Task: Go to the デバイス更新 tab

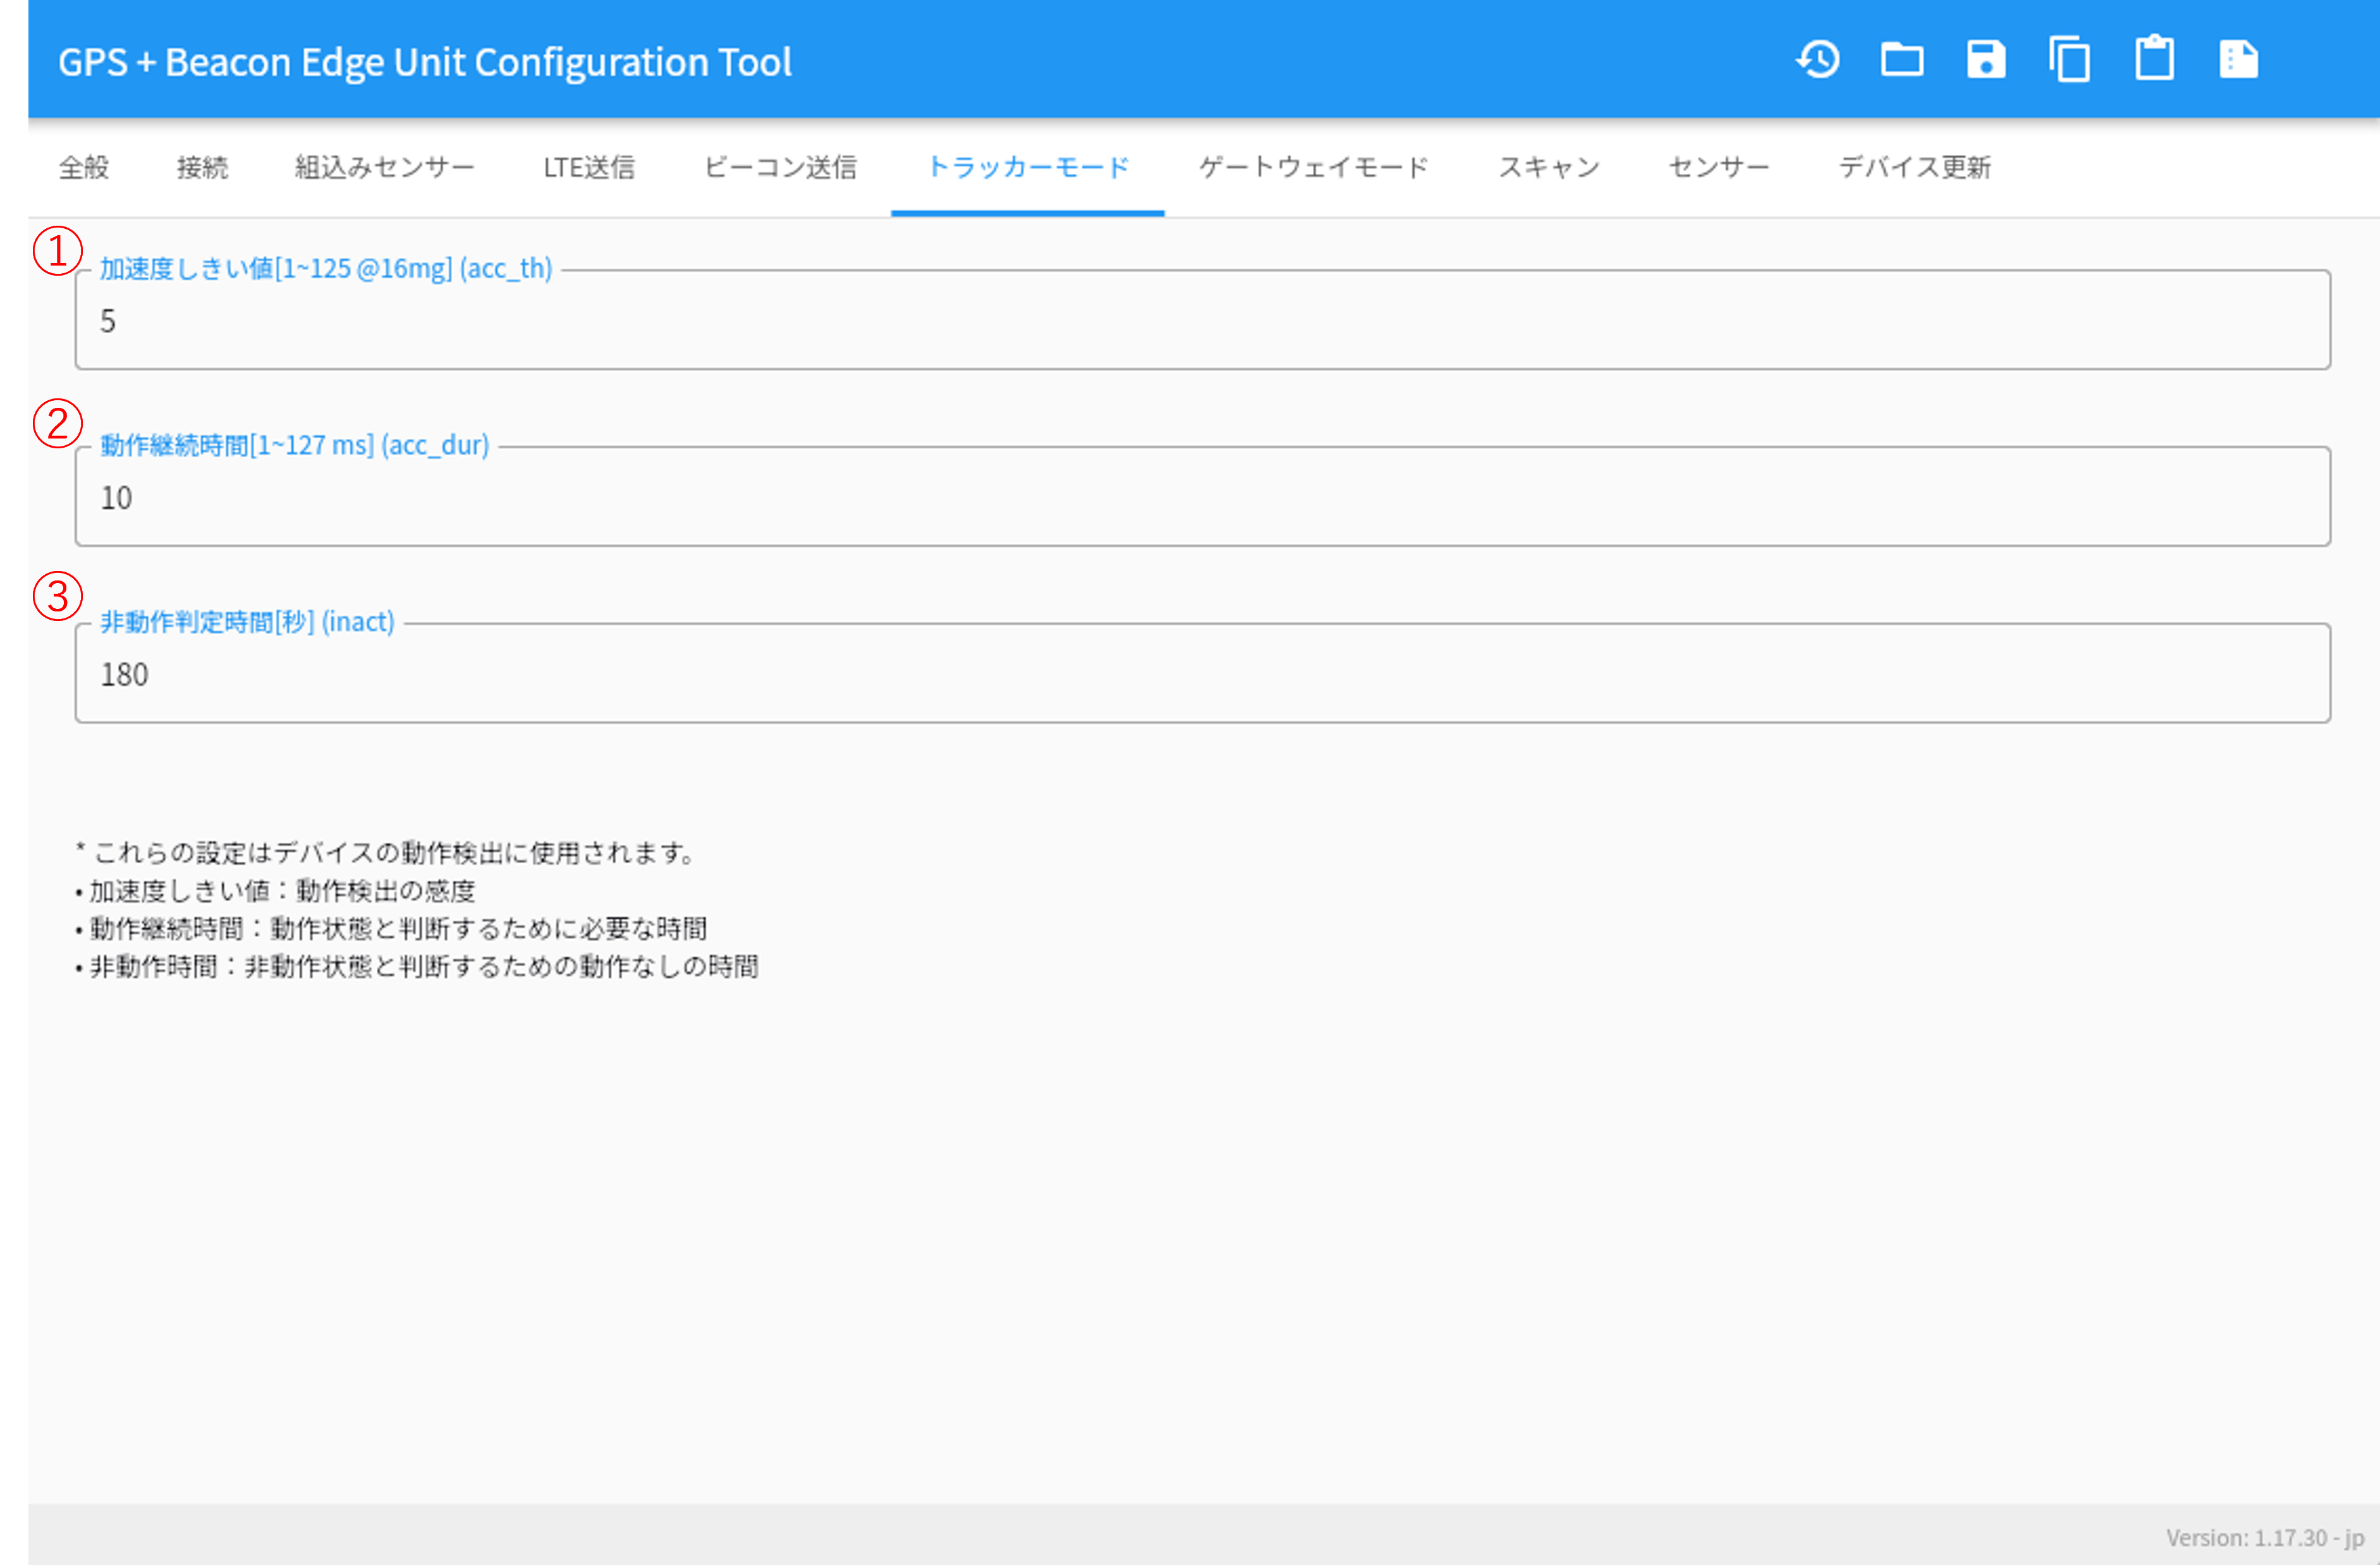Action: (1915, 168)
